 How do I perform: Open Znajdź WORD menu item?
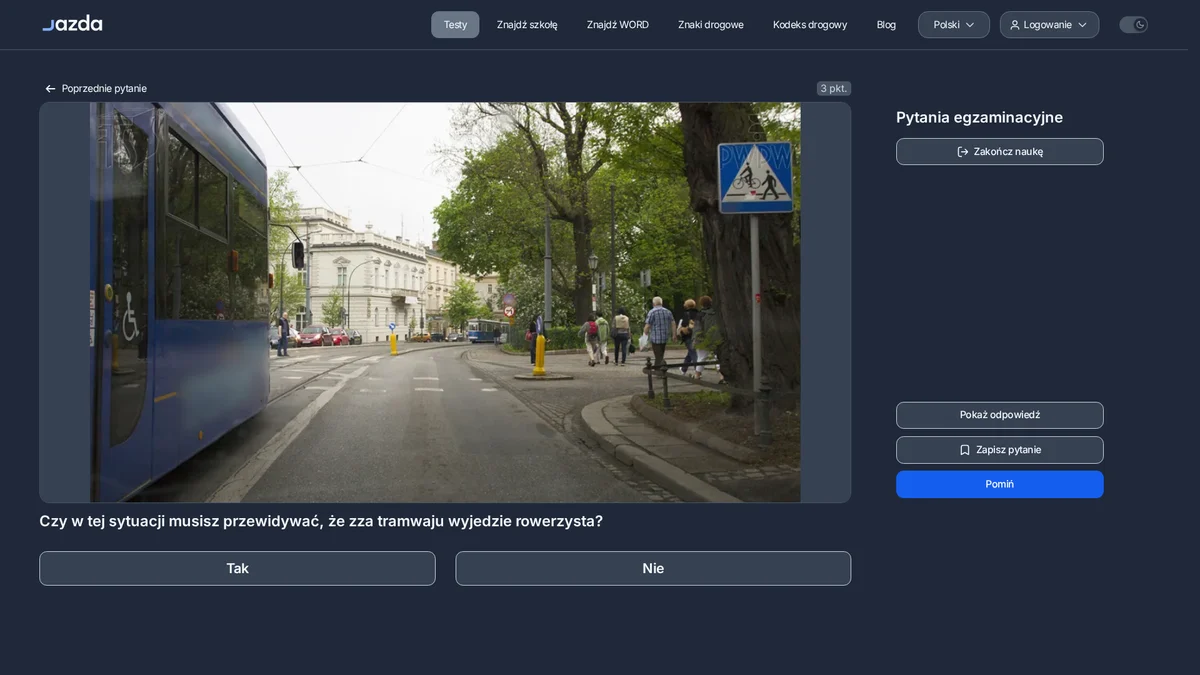tap(618, 25)
